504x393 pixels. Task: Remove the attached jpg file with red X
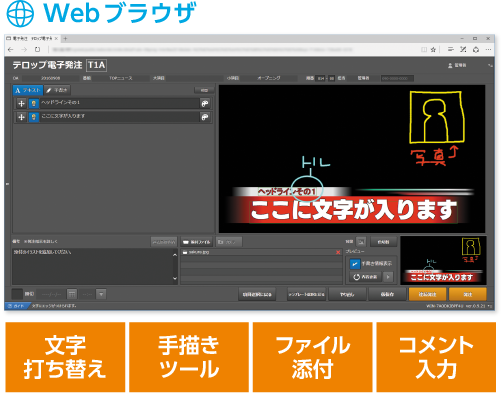click(338, 252)
